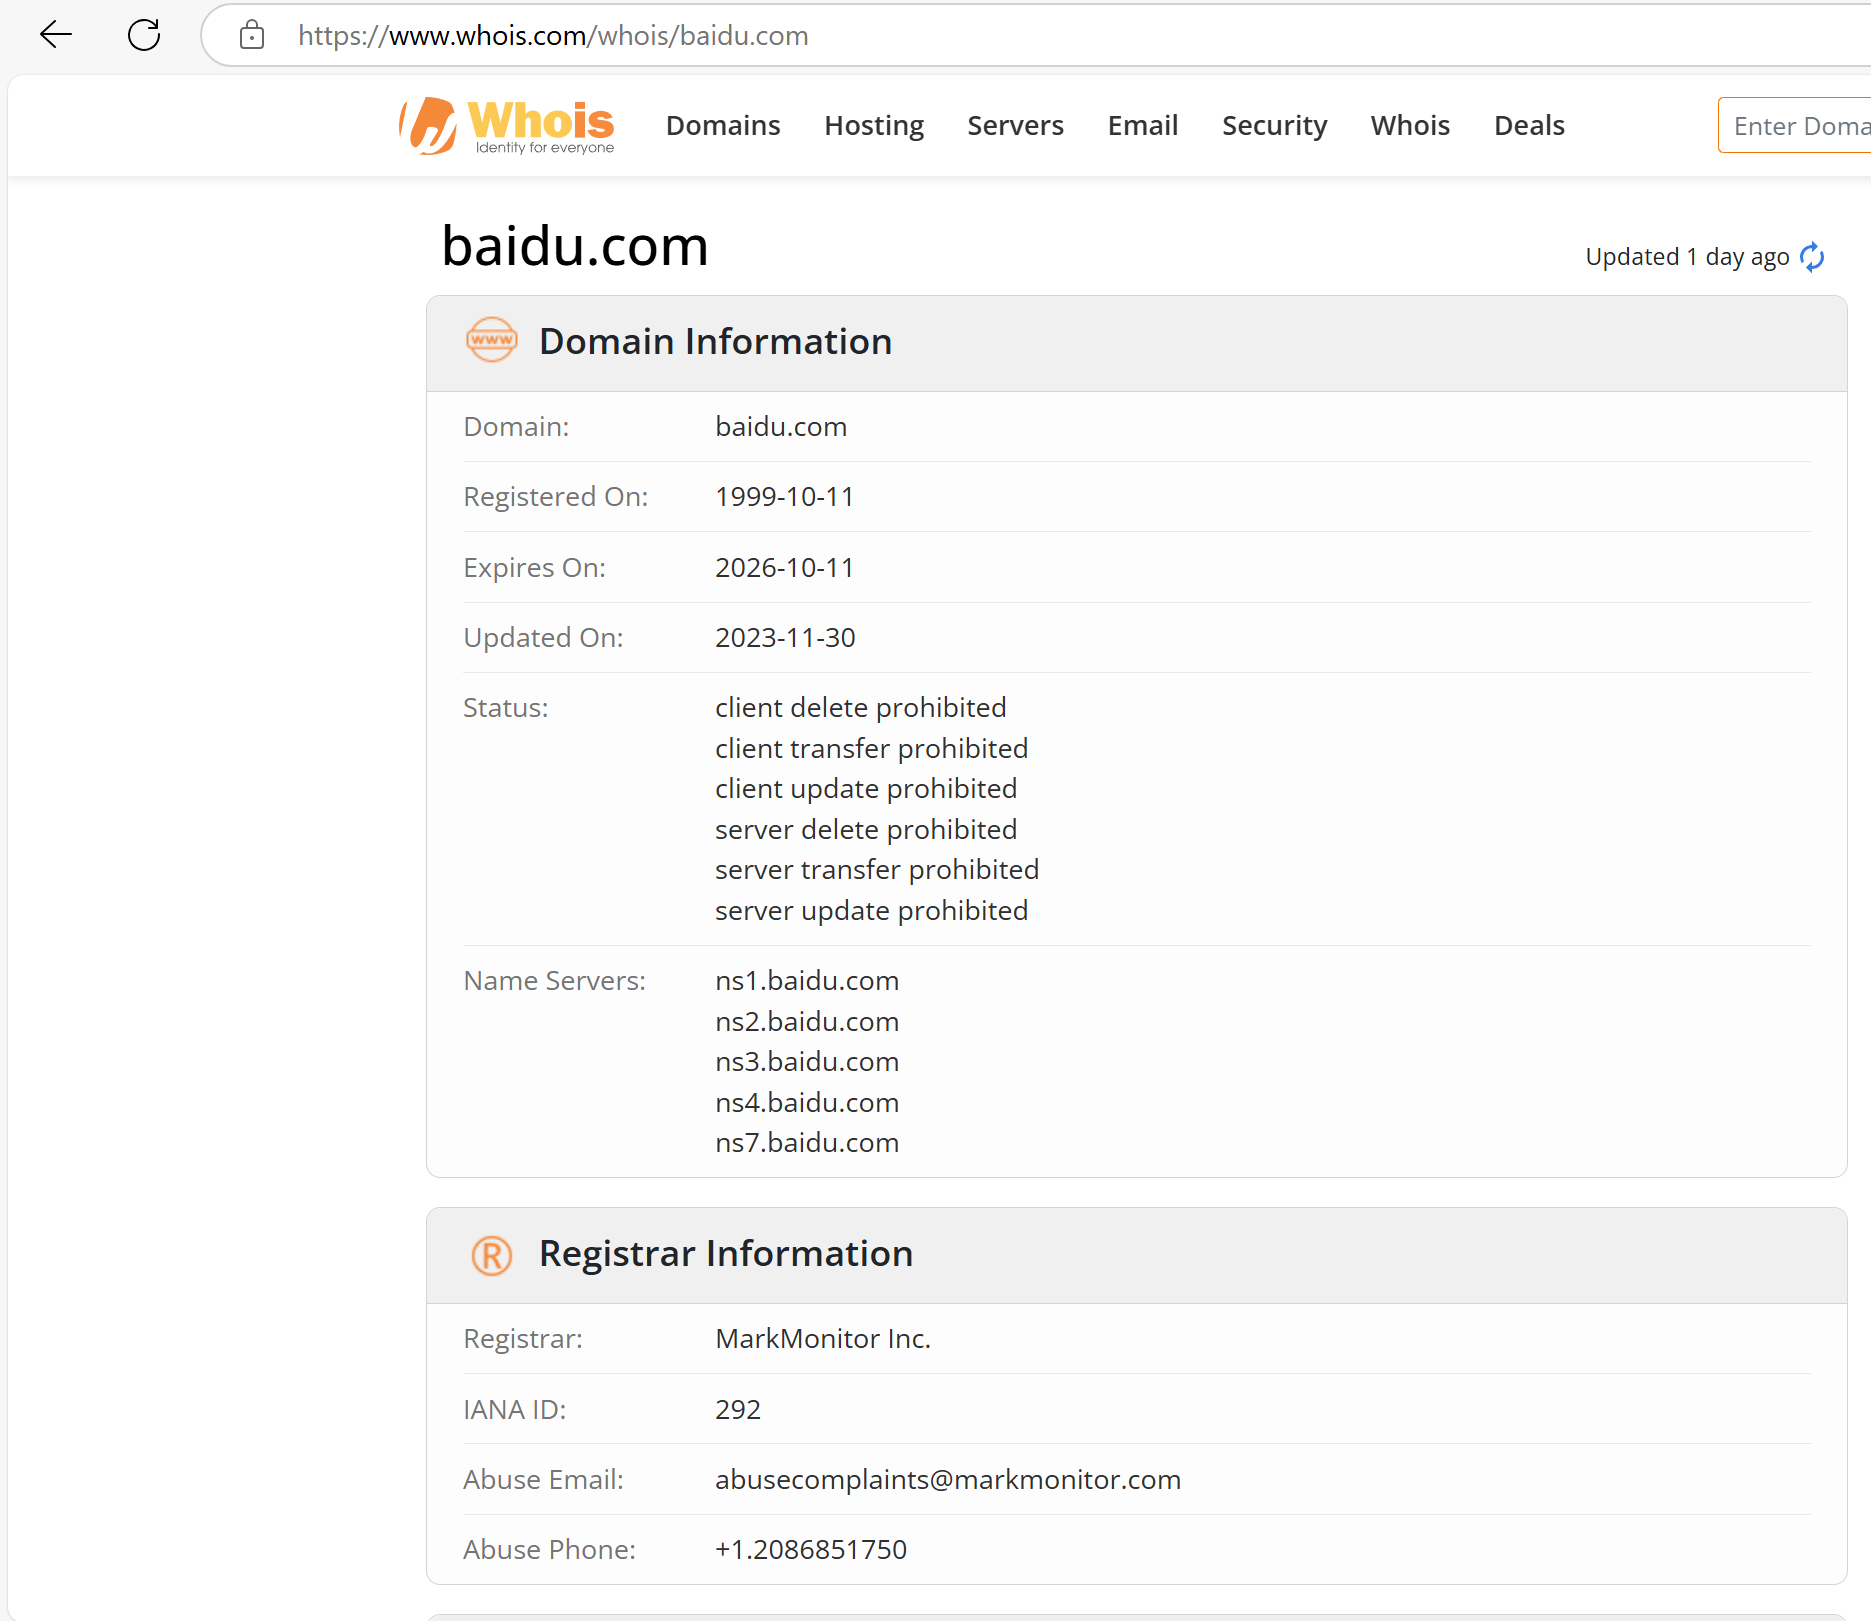Click the baidu.com page heading
This screenshot has height=1621, width=1871.
coord(575,246)
